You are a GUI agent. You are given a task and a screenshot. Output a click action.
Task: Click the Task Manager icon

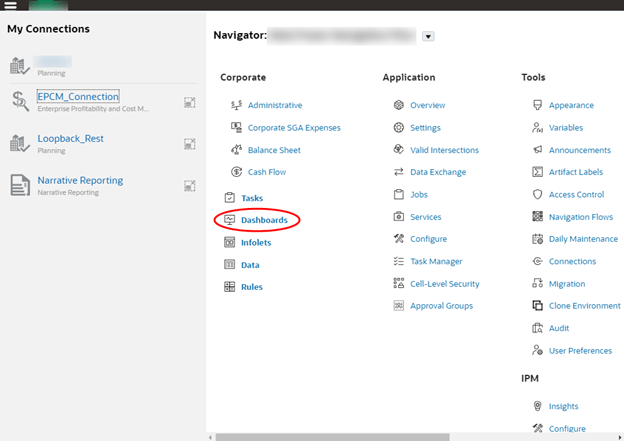pos(399,261)
